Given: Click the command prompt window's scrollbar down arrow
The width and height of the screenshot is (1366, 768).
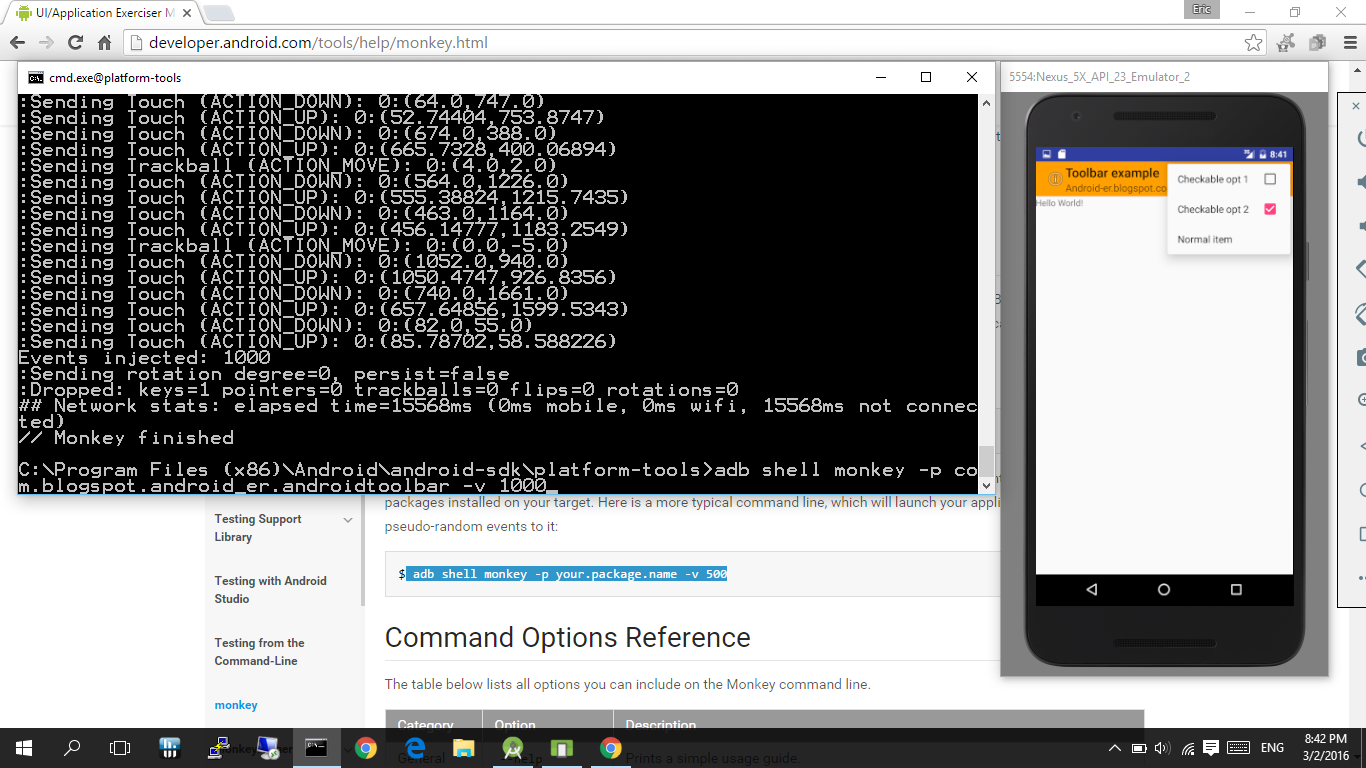Looking at the screenshot, I should 987,484.
